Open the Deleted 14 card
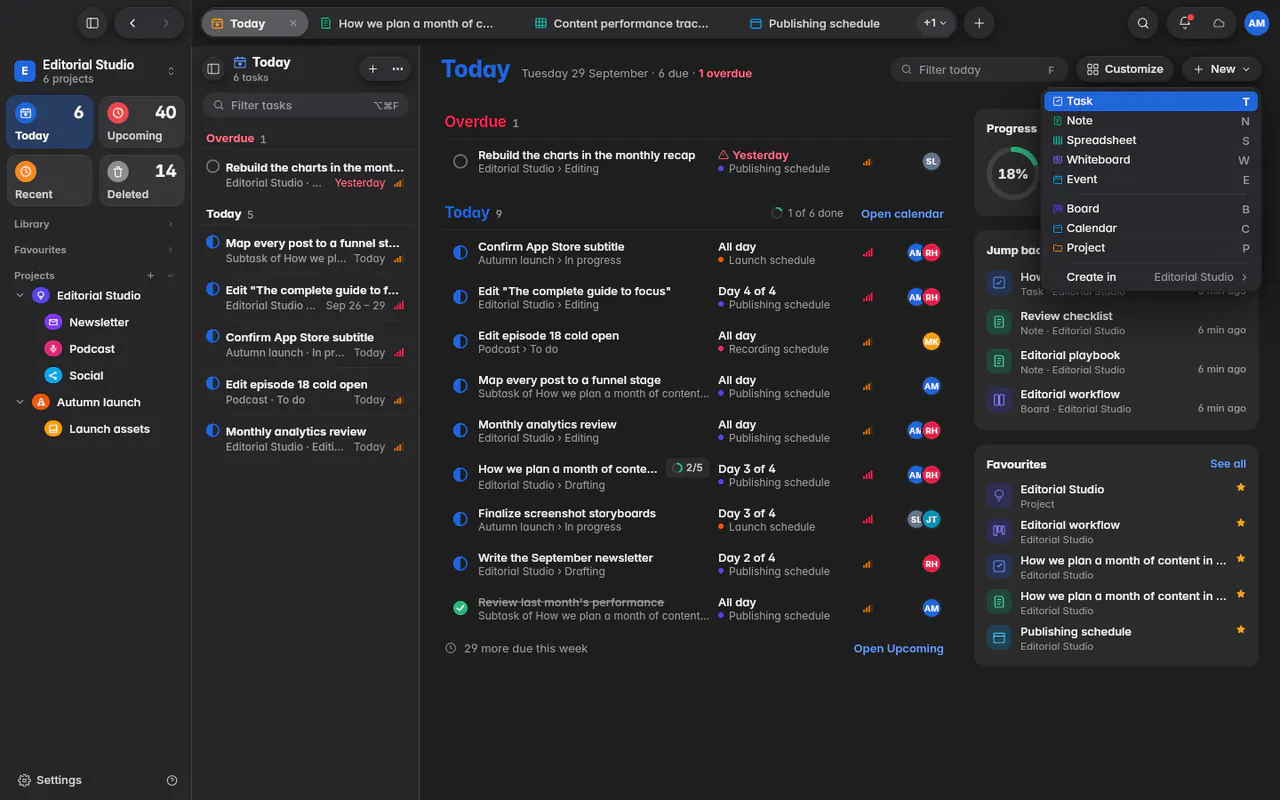1280x800 pixels. (x=141, y=180)
